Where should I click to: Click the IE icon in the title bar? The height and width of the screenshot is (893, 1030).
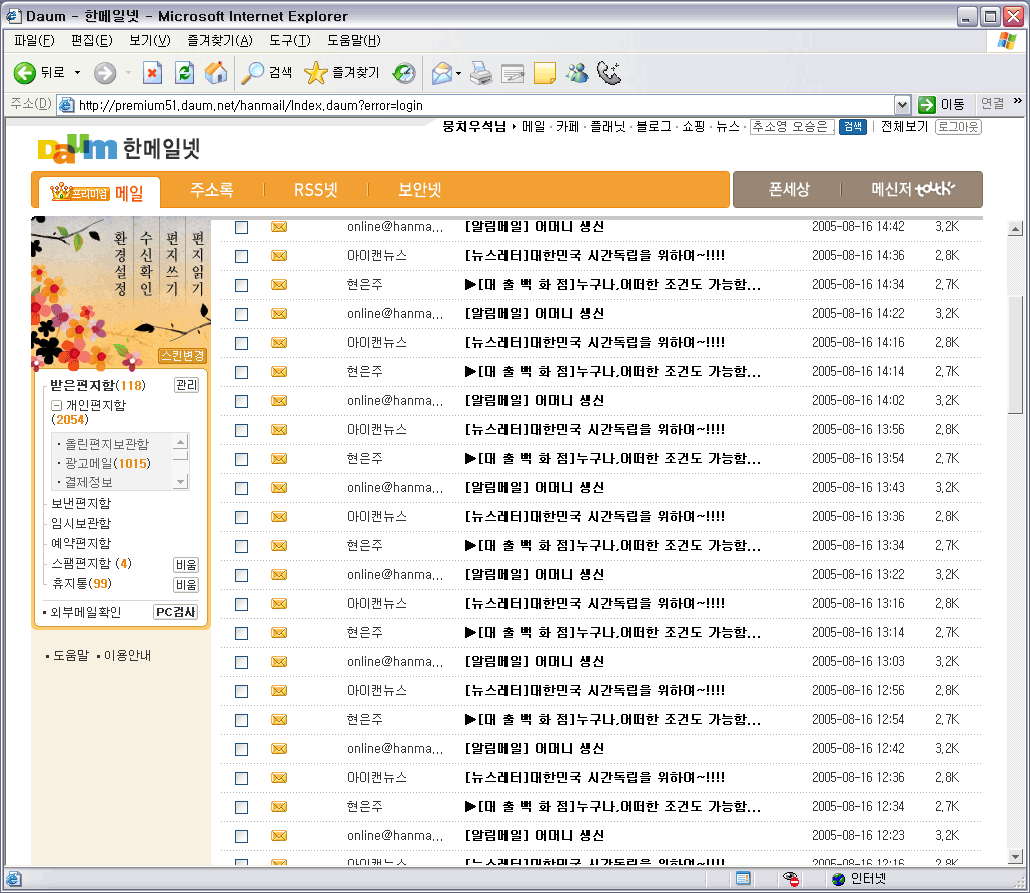[x=14, y=16]
